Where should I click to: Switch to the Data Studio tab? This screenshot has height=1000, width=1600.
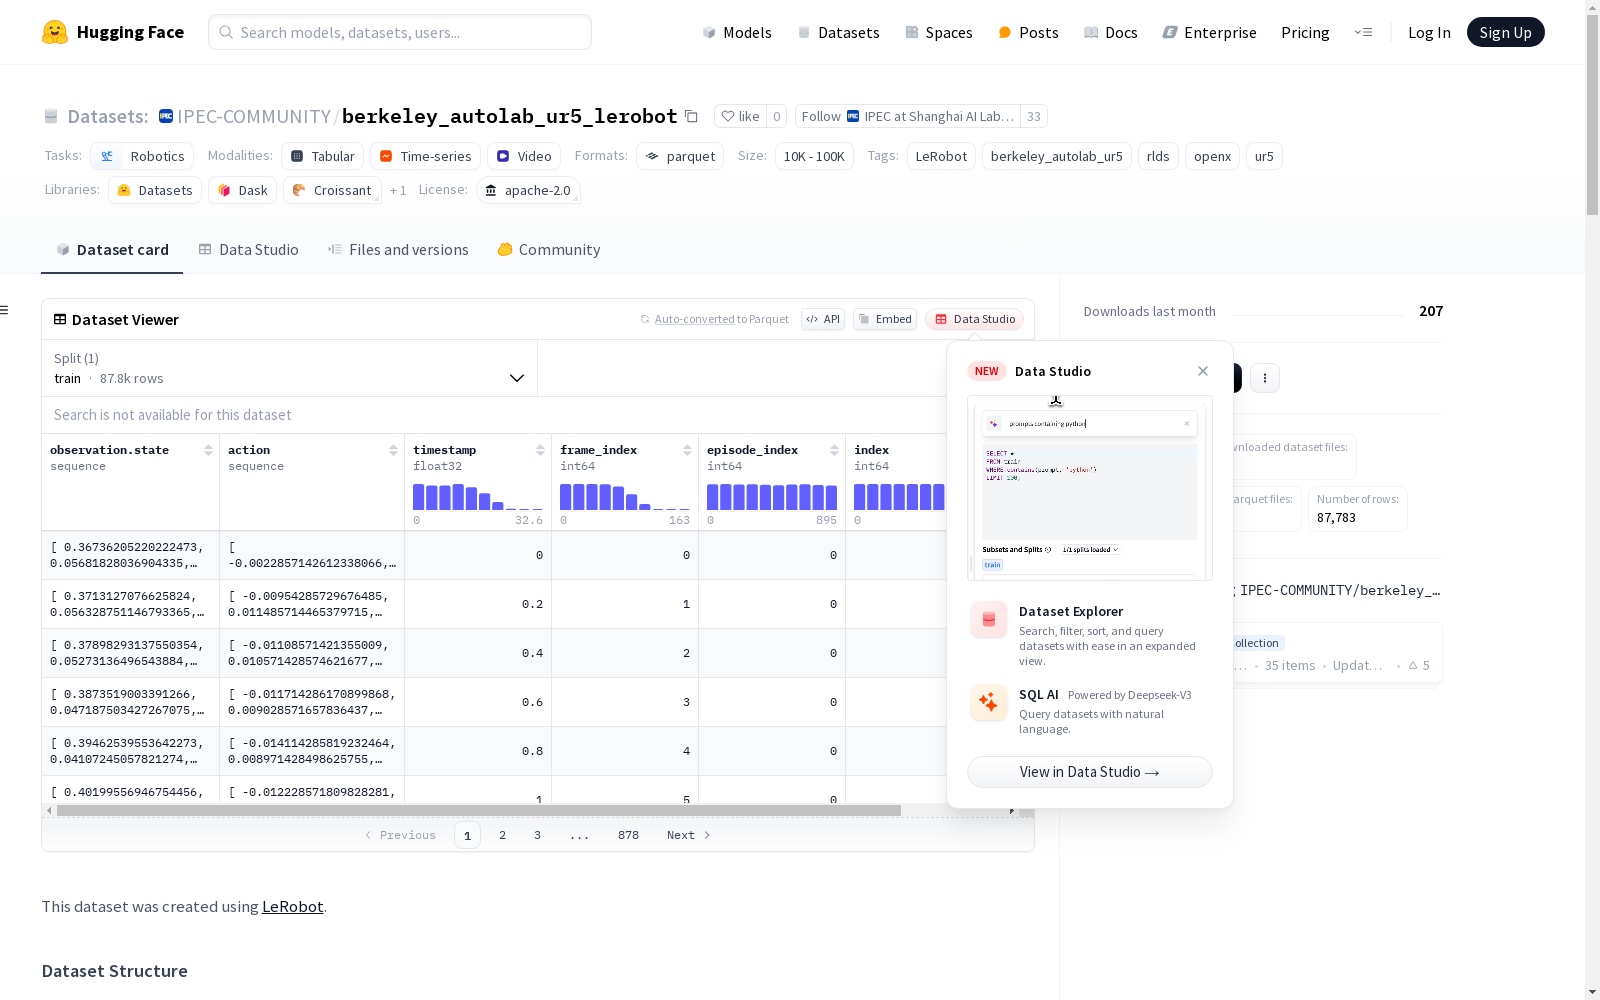(x=249, y=250)
